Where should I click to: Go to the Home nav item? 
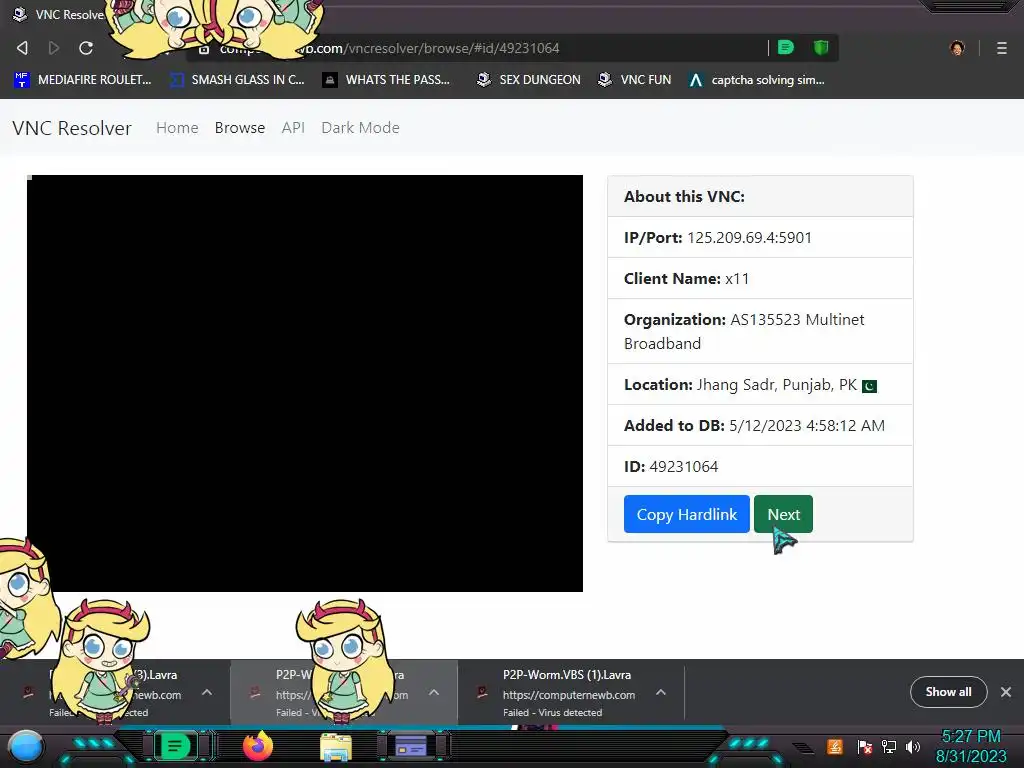point(177,127)
